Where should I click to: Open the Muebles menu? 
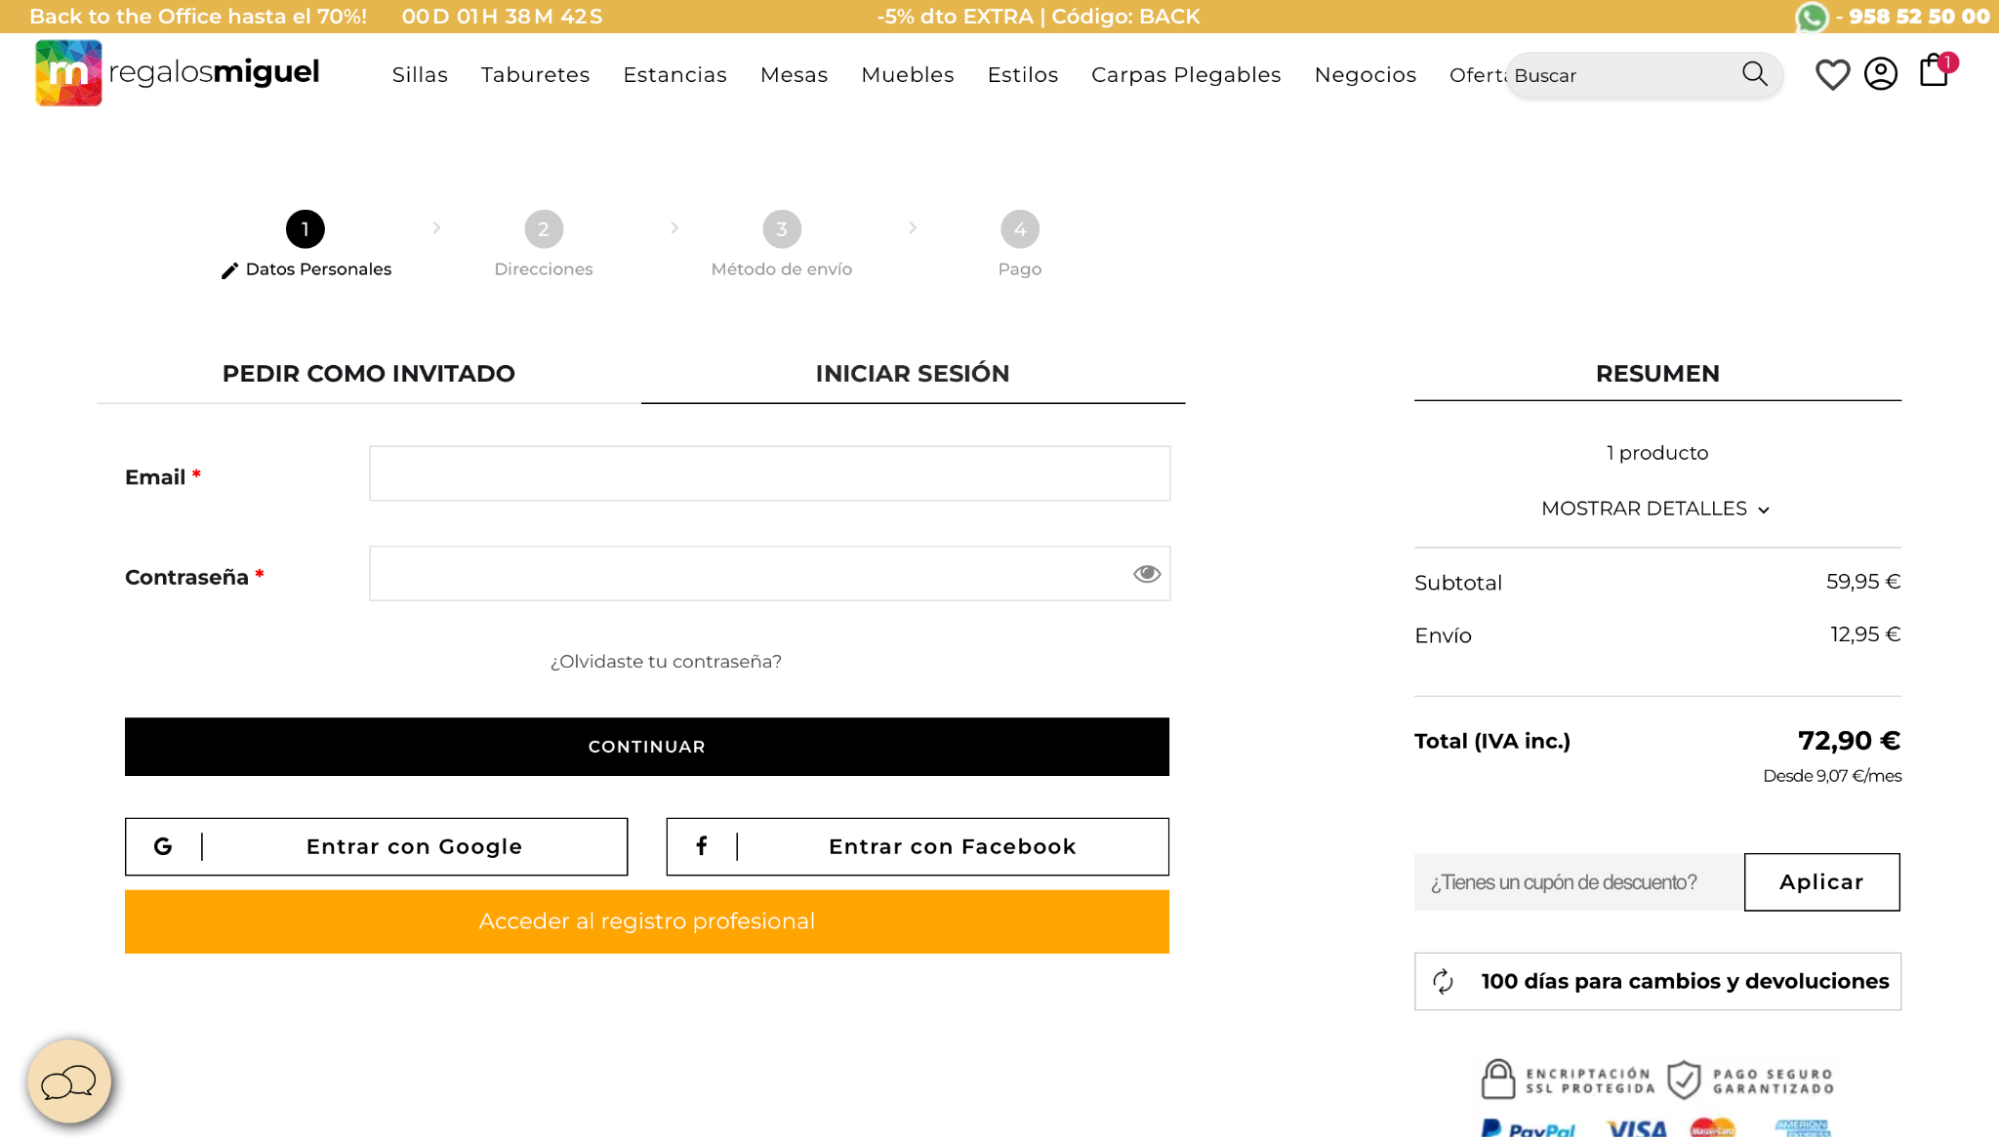click(x=907, y=75)
